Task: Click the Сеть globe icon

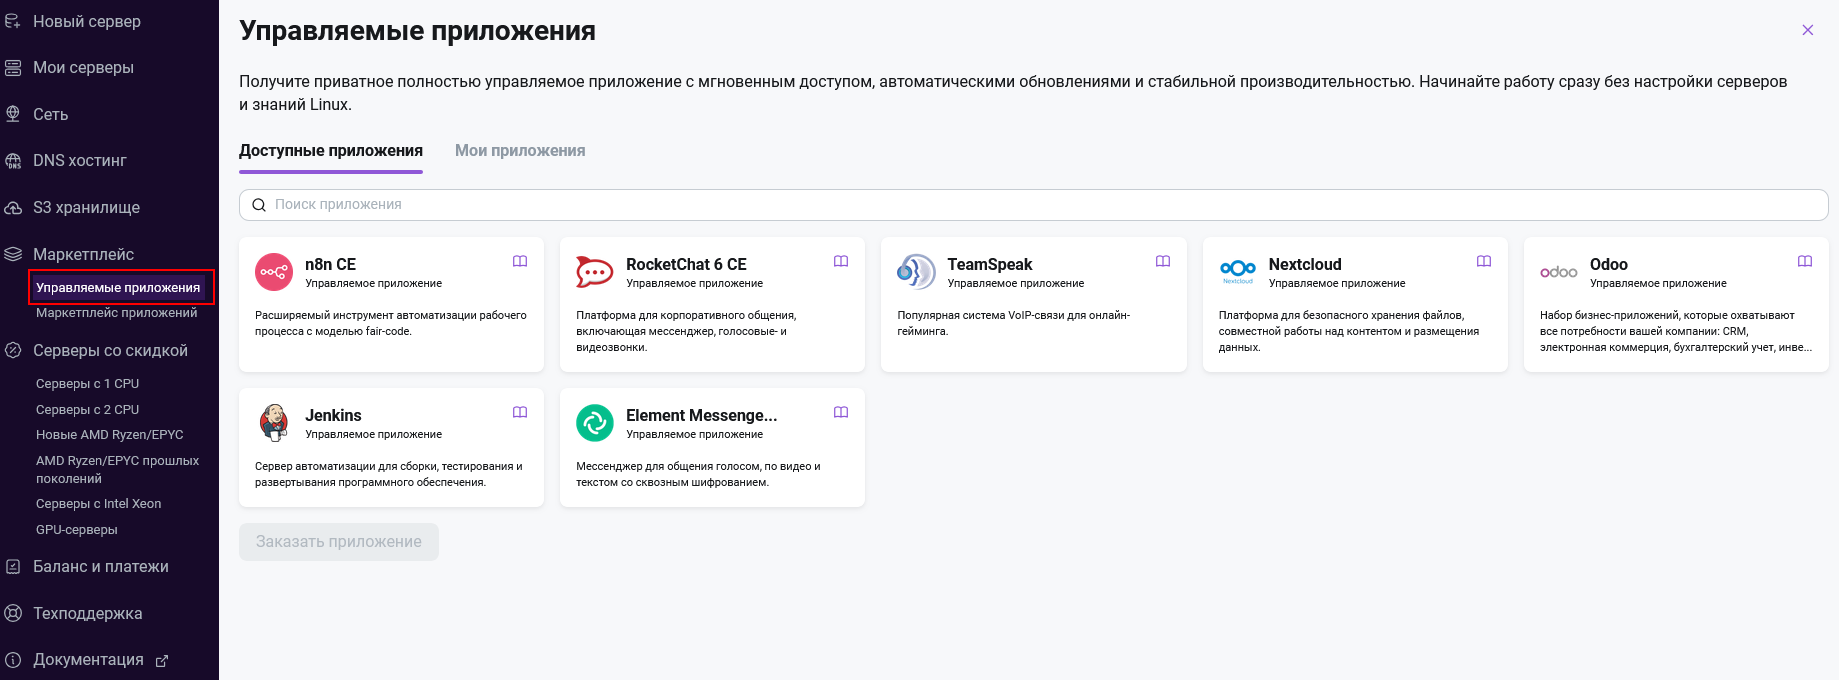Action: pos(13,114)
